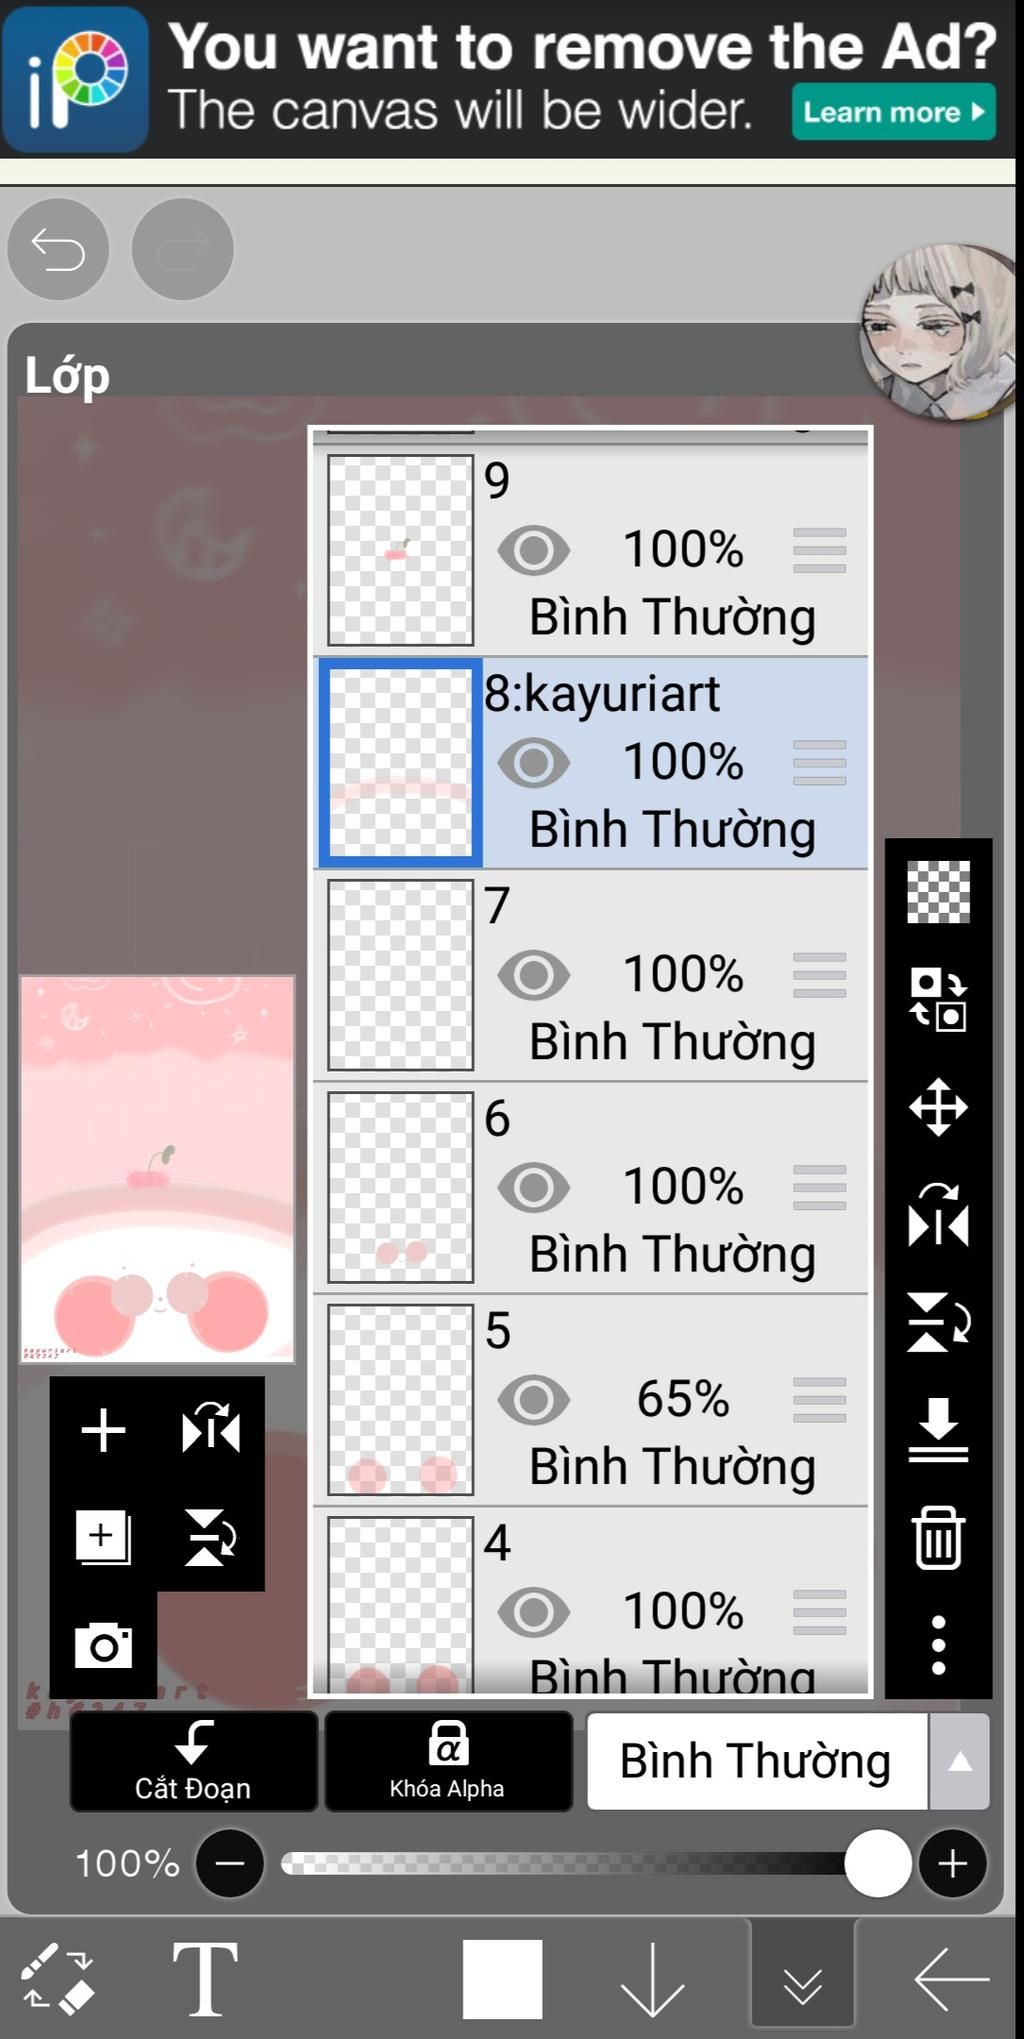This screenshot has width=1024, height=2039.
Task: Select the move transform cross-arrows icon
Action: point(938,1107)
